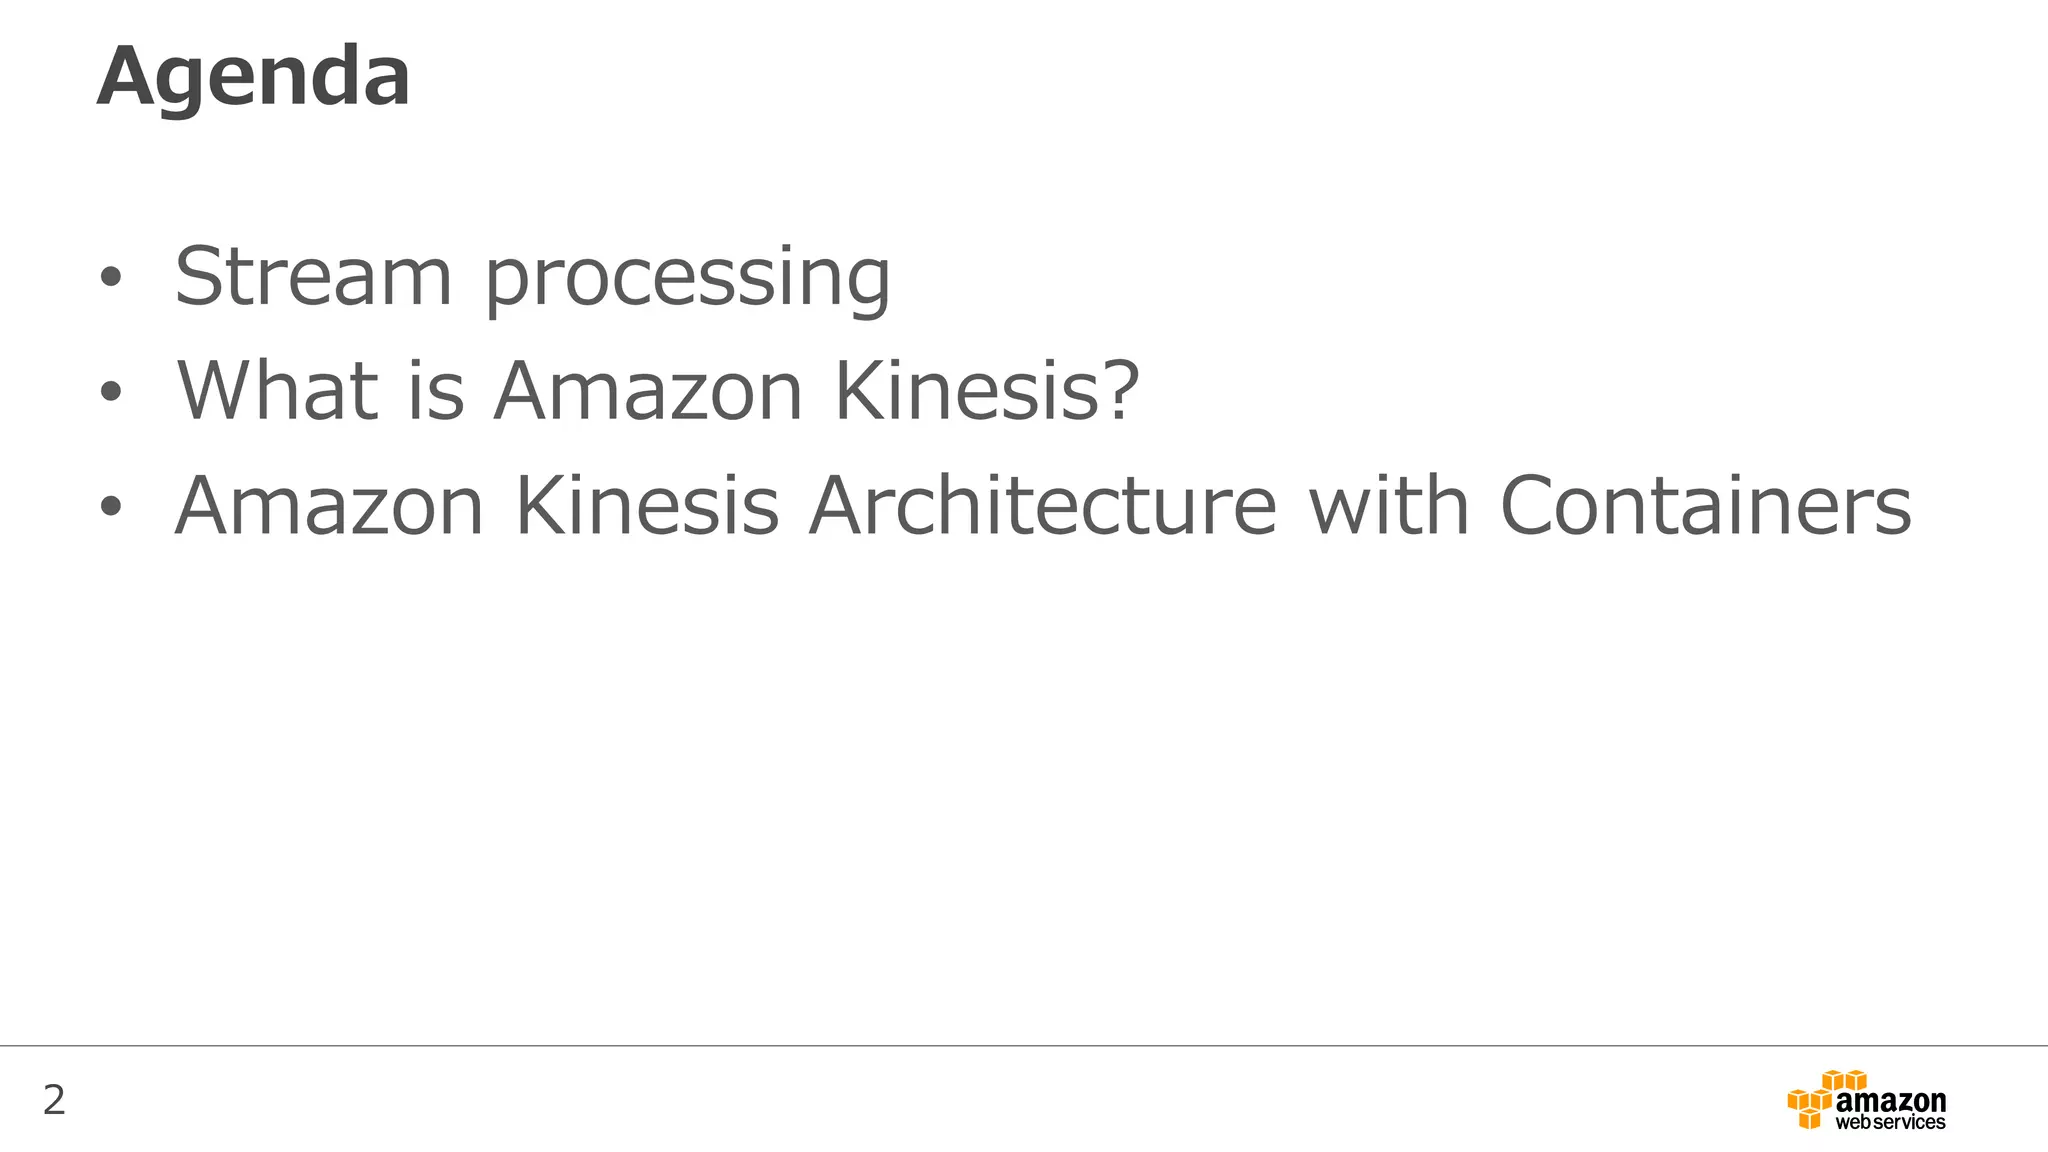The height and width of the screenshot is (1152, 2048).
Task: Click the bullet dot before "Stream processing"
Action: pos(110,277)
